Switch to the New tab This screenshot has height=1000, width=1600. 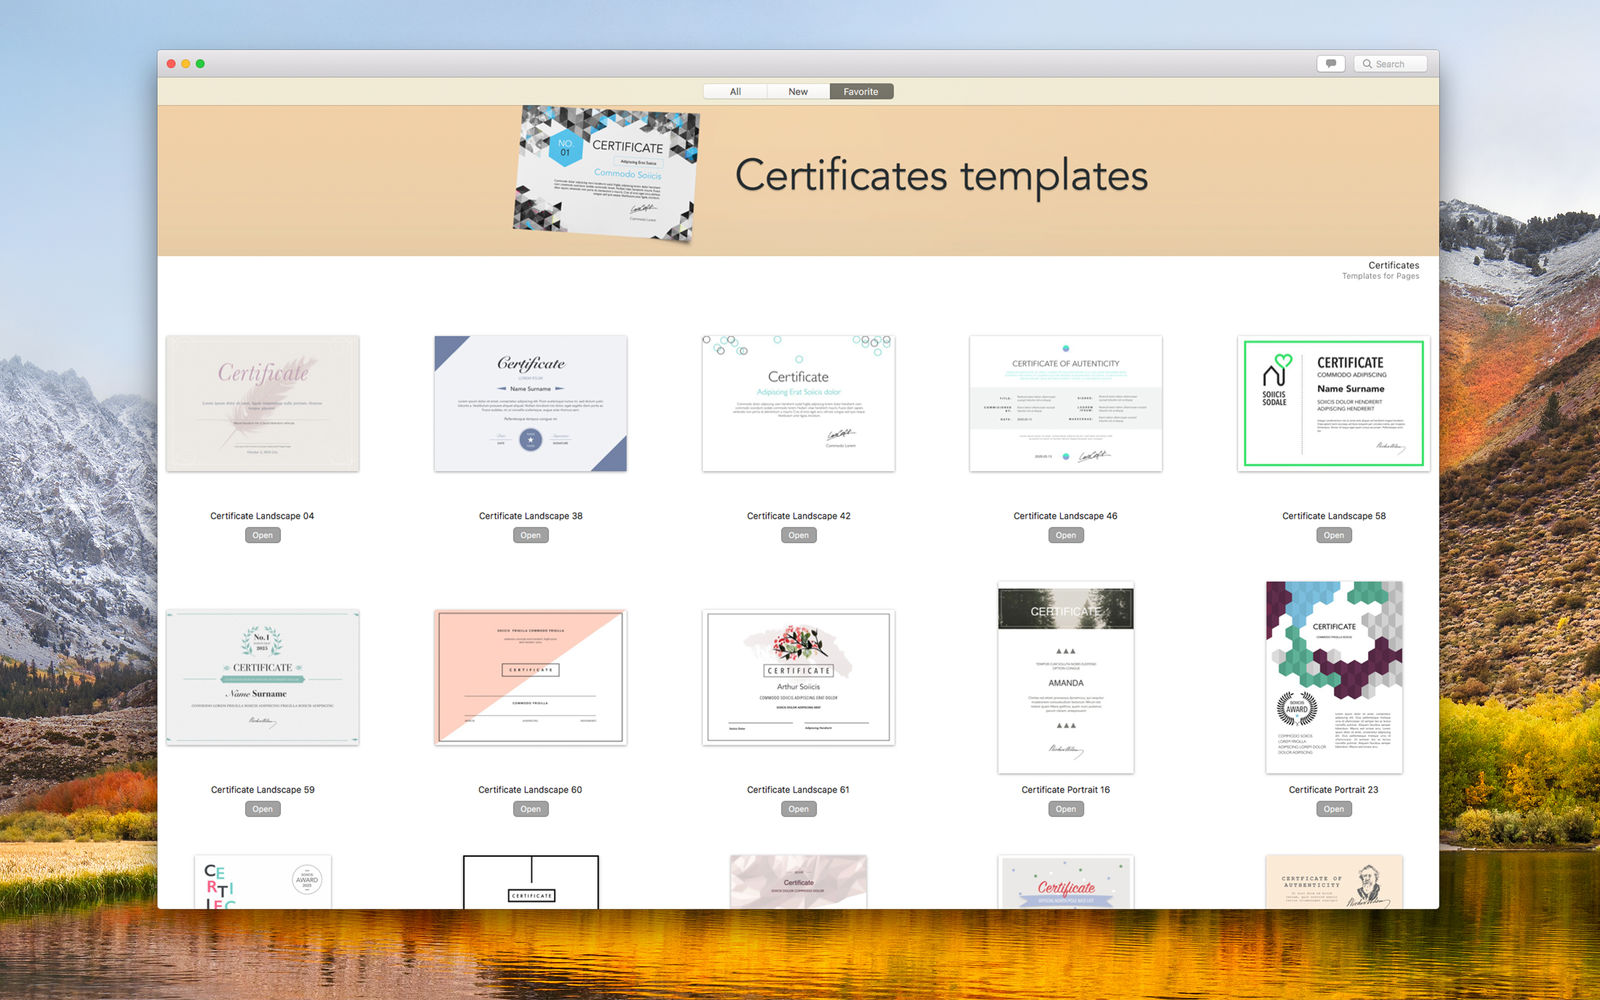pos(798,91)
